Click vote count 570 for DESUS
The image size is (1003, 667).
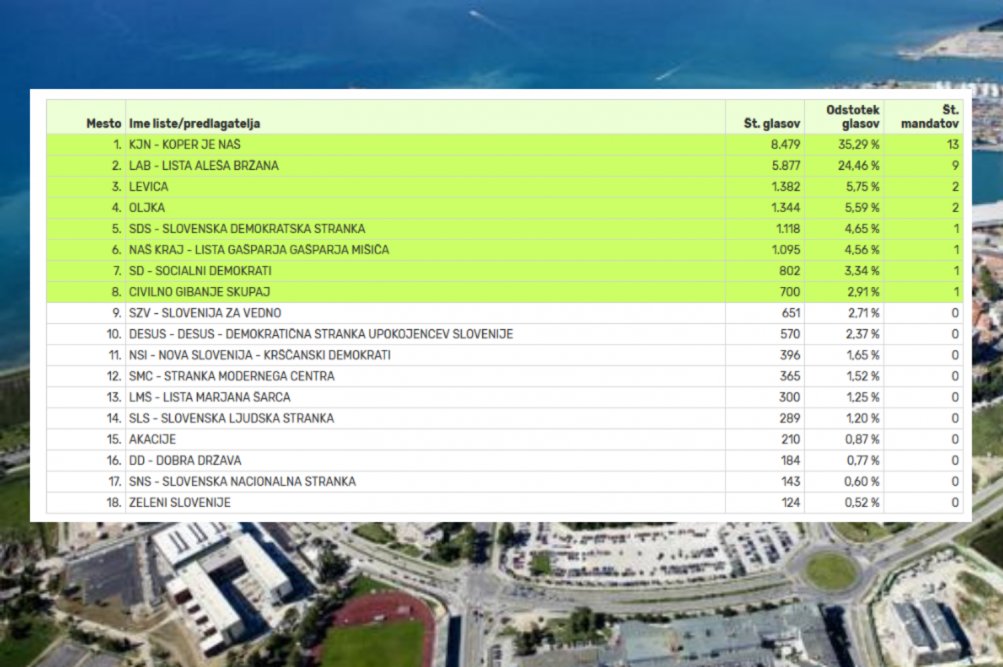790,334
